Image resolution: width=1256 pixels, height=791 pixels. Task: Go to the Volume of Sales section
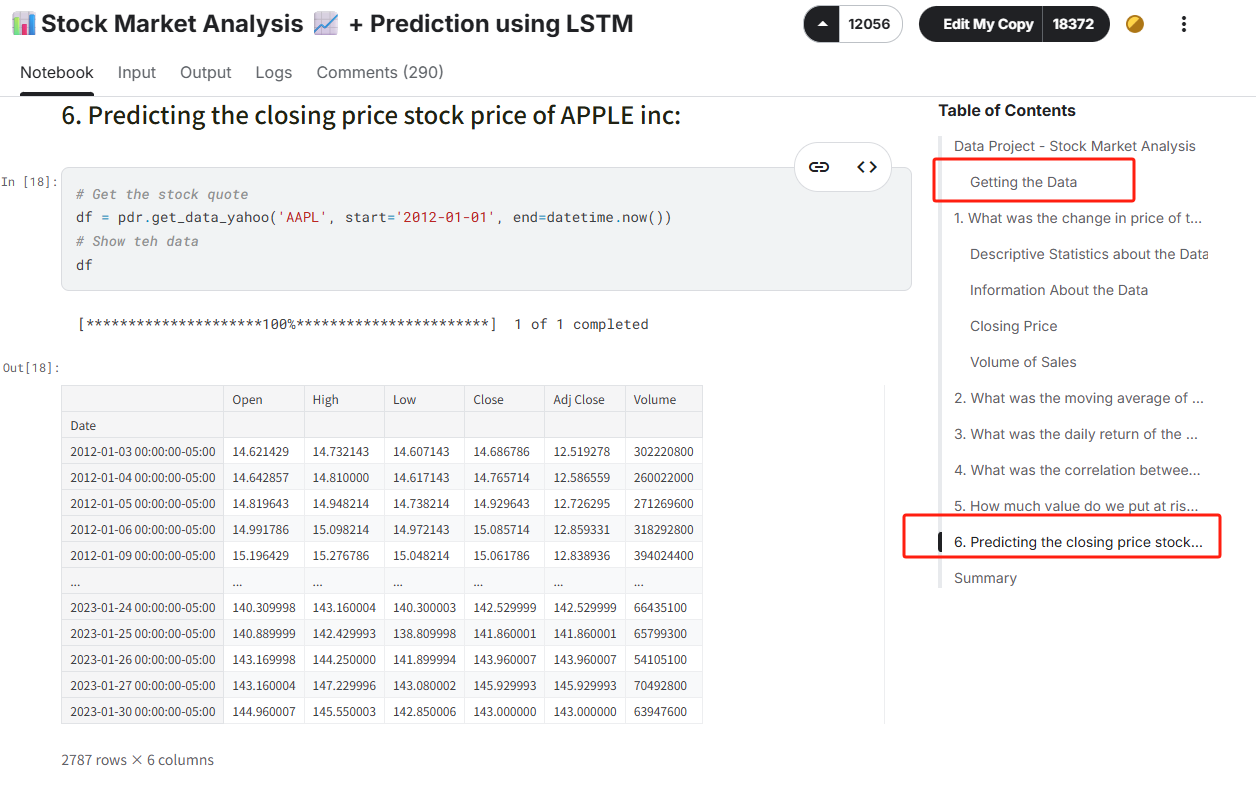[1023, 362]
